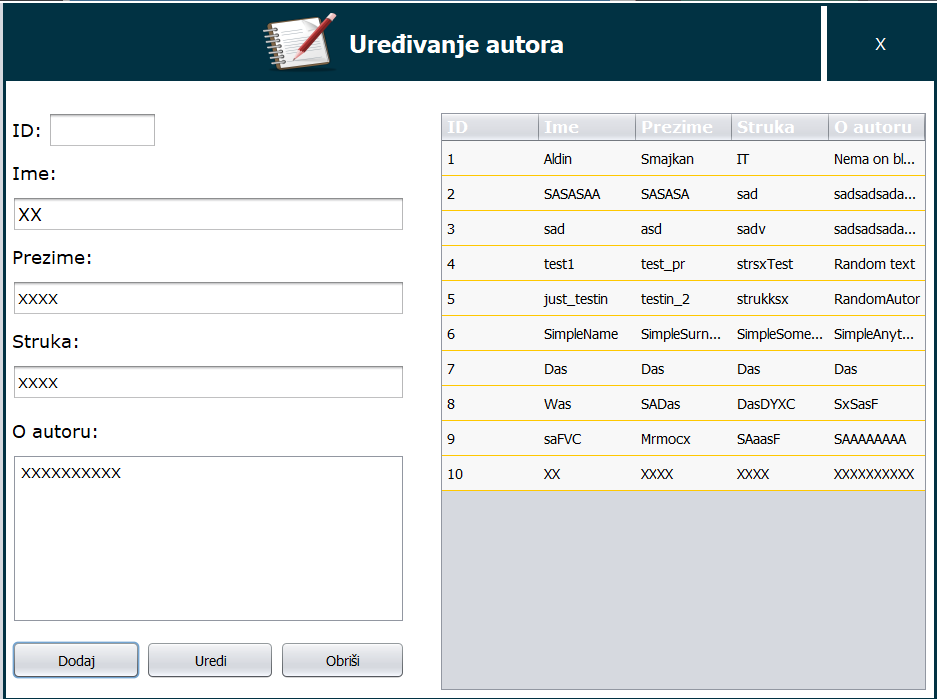Viewport: 937px width, 699px height.
Task: Click the ID input field
Action: tap(102, 130)
